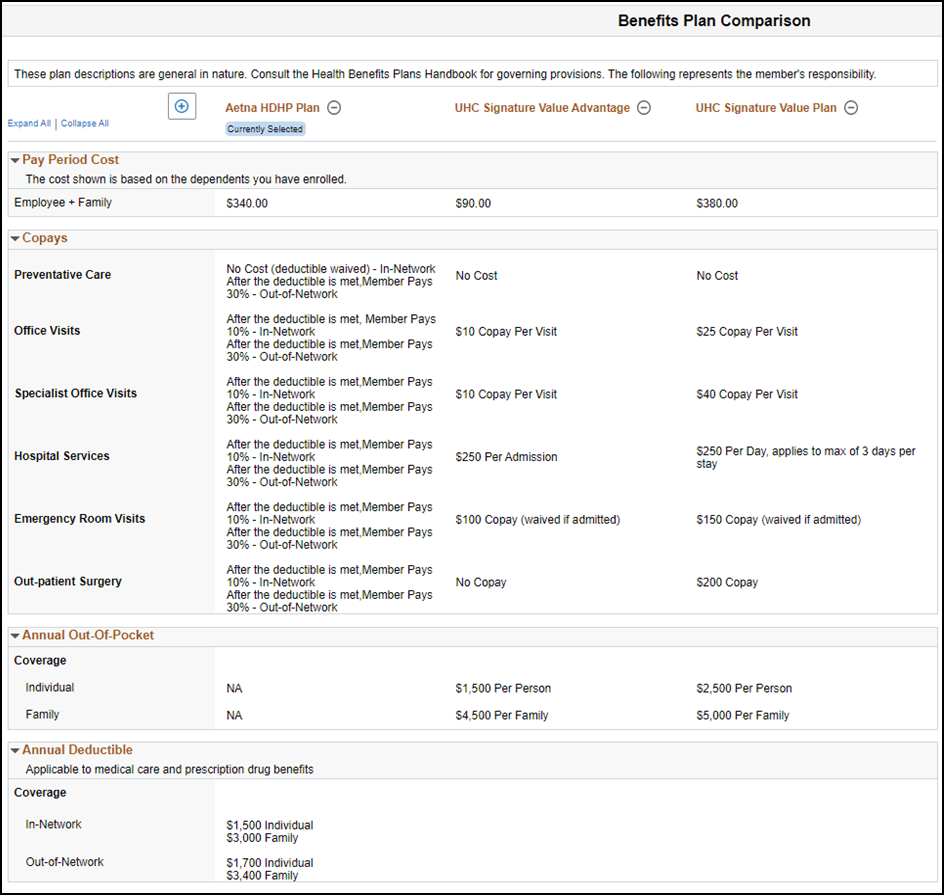
Task: Select the $2,500 Per Person value
Action: 744,688
